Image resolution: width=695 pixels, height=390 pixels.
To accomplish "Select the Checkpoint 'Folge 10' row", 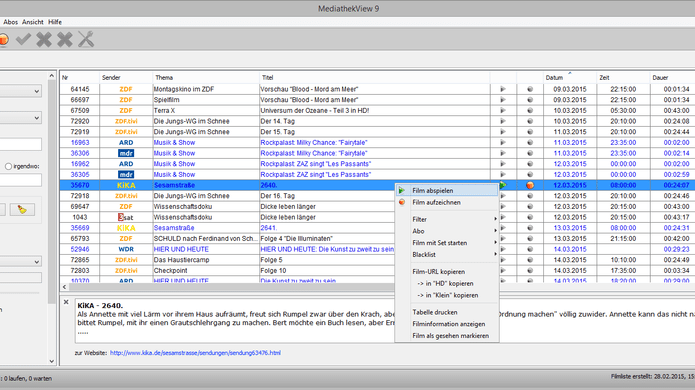I will click(377, 270).
